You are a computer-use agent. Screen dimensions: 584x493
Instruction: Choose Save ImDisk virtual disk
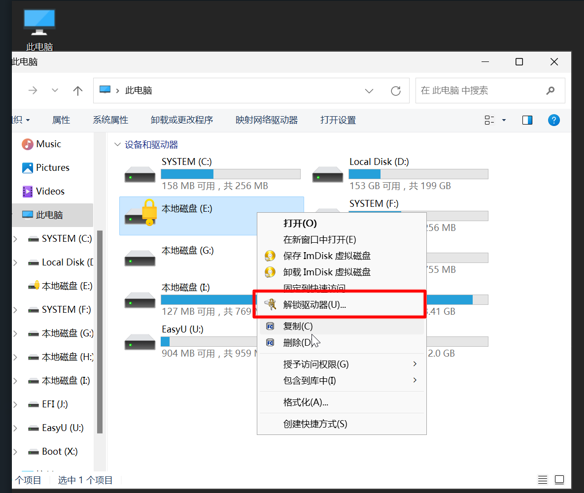click(342, 256)
